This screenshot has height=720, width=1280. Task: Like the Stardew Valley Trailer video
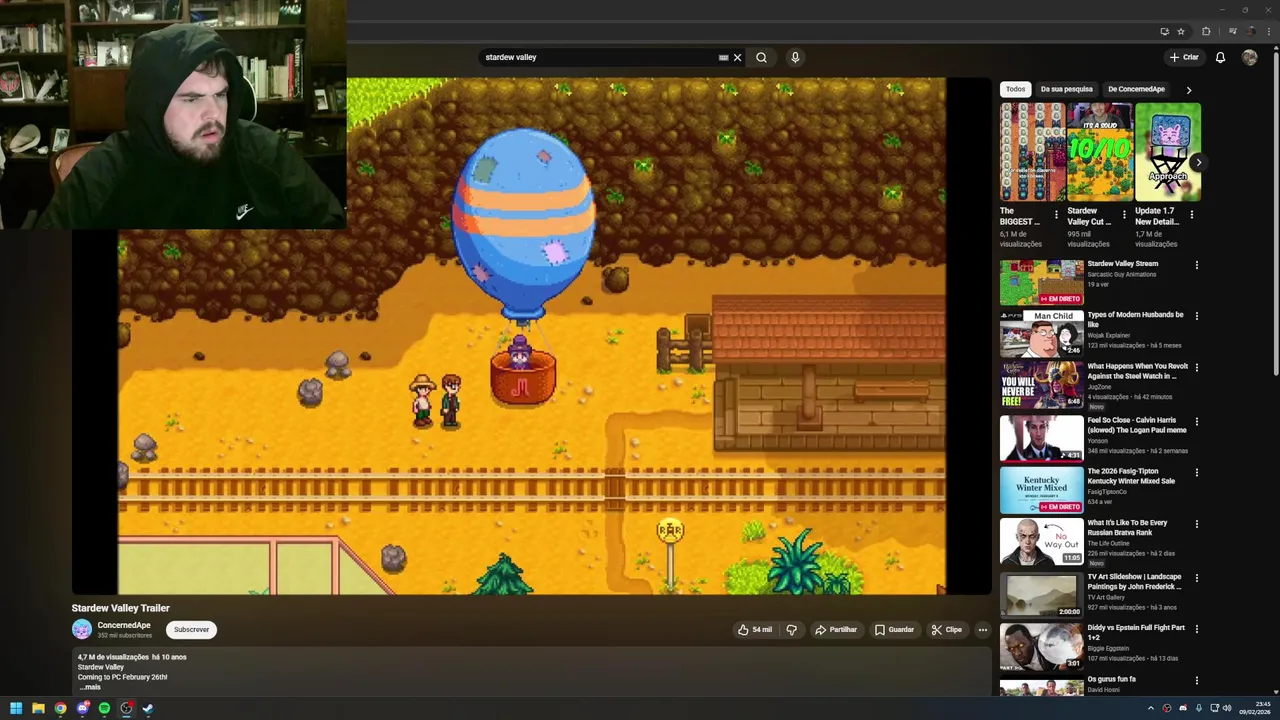[x=755, y=630]
